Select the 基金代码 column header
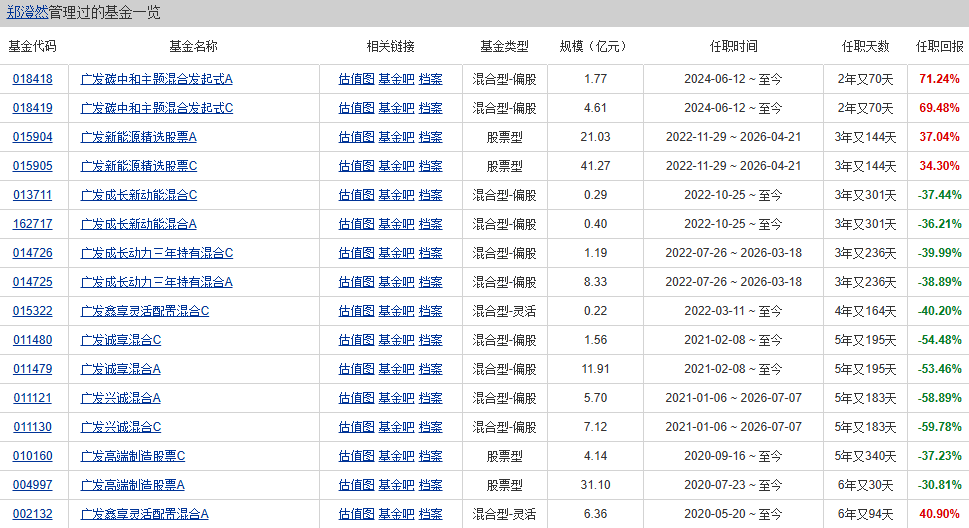 (x=33, y=46)
